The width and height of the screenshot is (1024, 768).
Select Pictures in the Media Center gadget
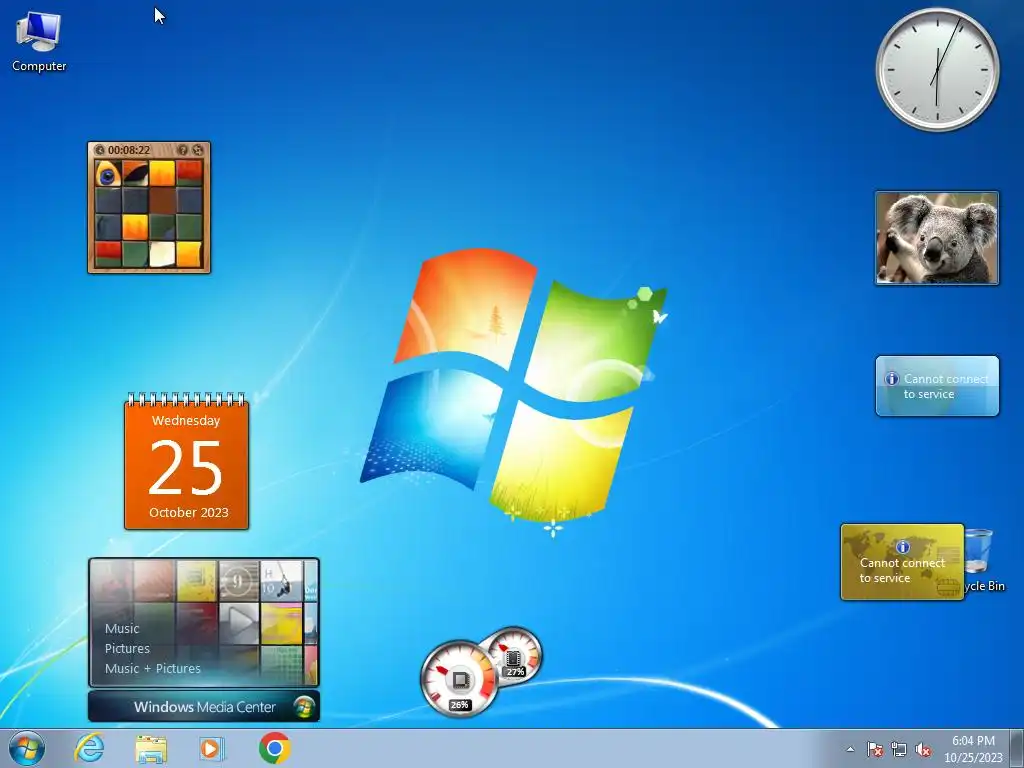(x=127, y=648)
